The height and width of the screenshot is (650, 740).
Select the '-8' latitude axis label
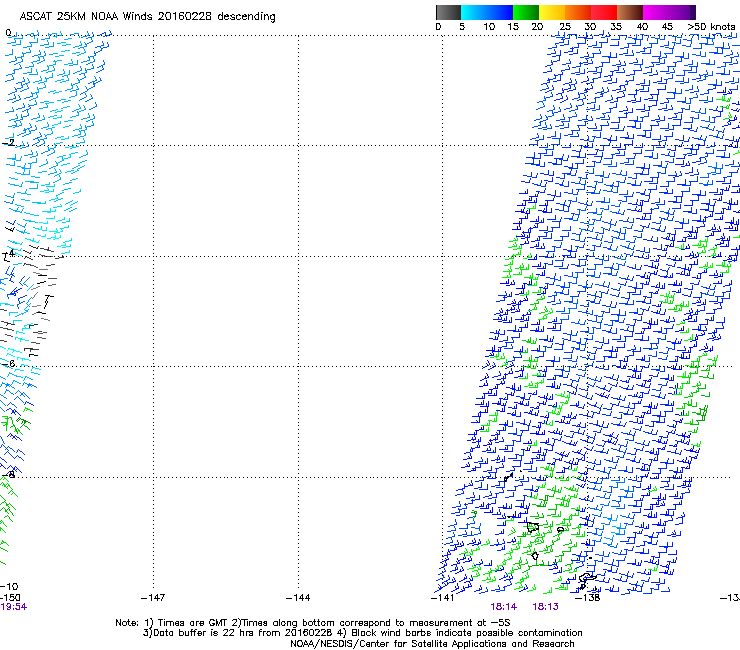8,474
